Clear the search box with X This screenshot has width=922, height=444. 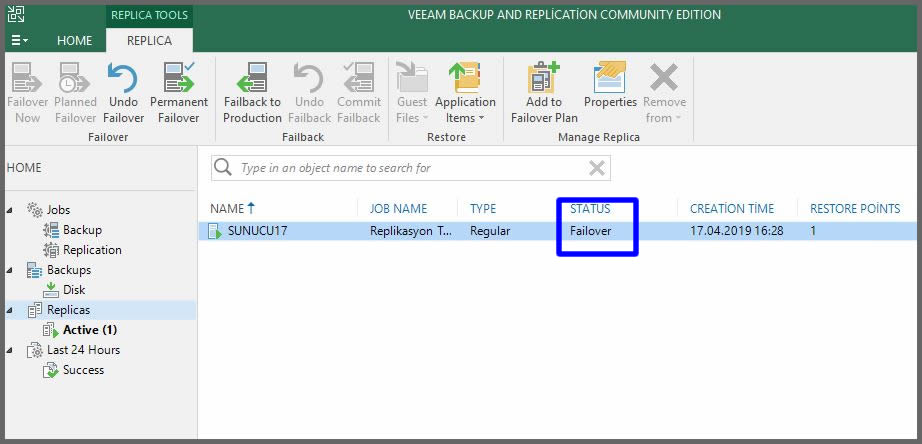pos(597,168)
